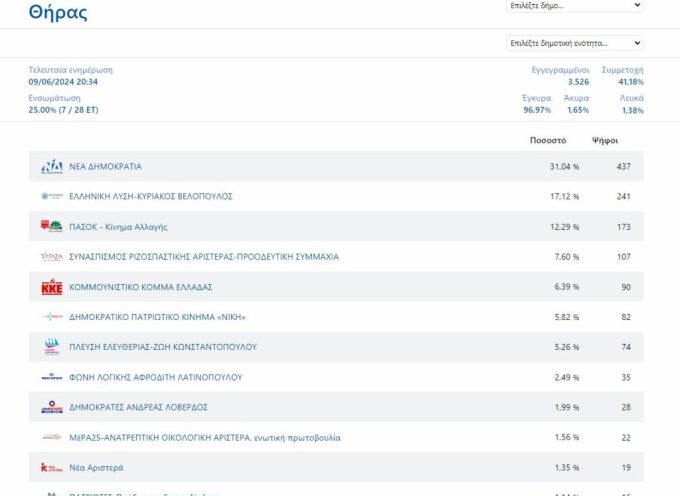The height and width of the screenshot is (496, 680).
Task: Click the 31,04 % percentage for Νέα Δημοκρατία
Action: [564, 166]
